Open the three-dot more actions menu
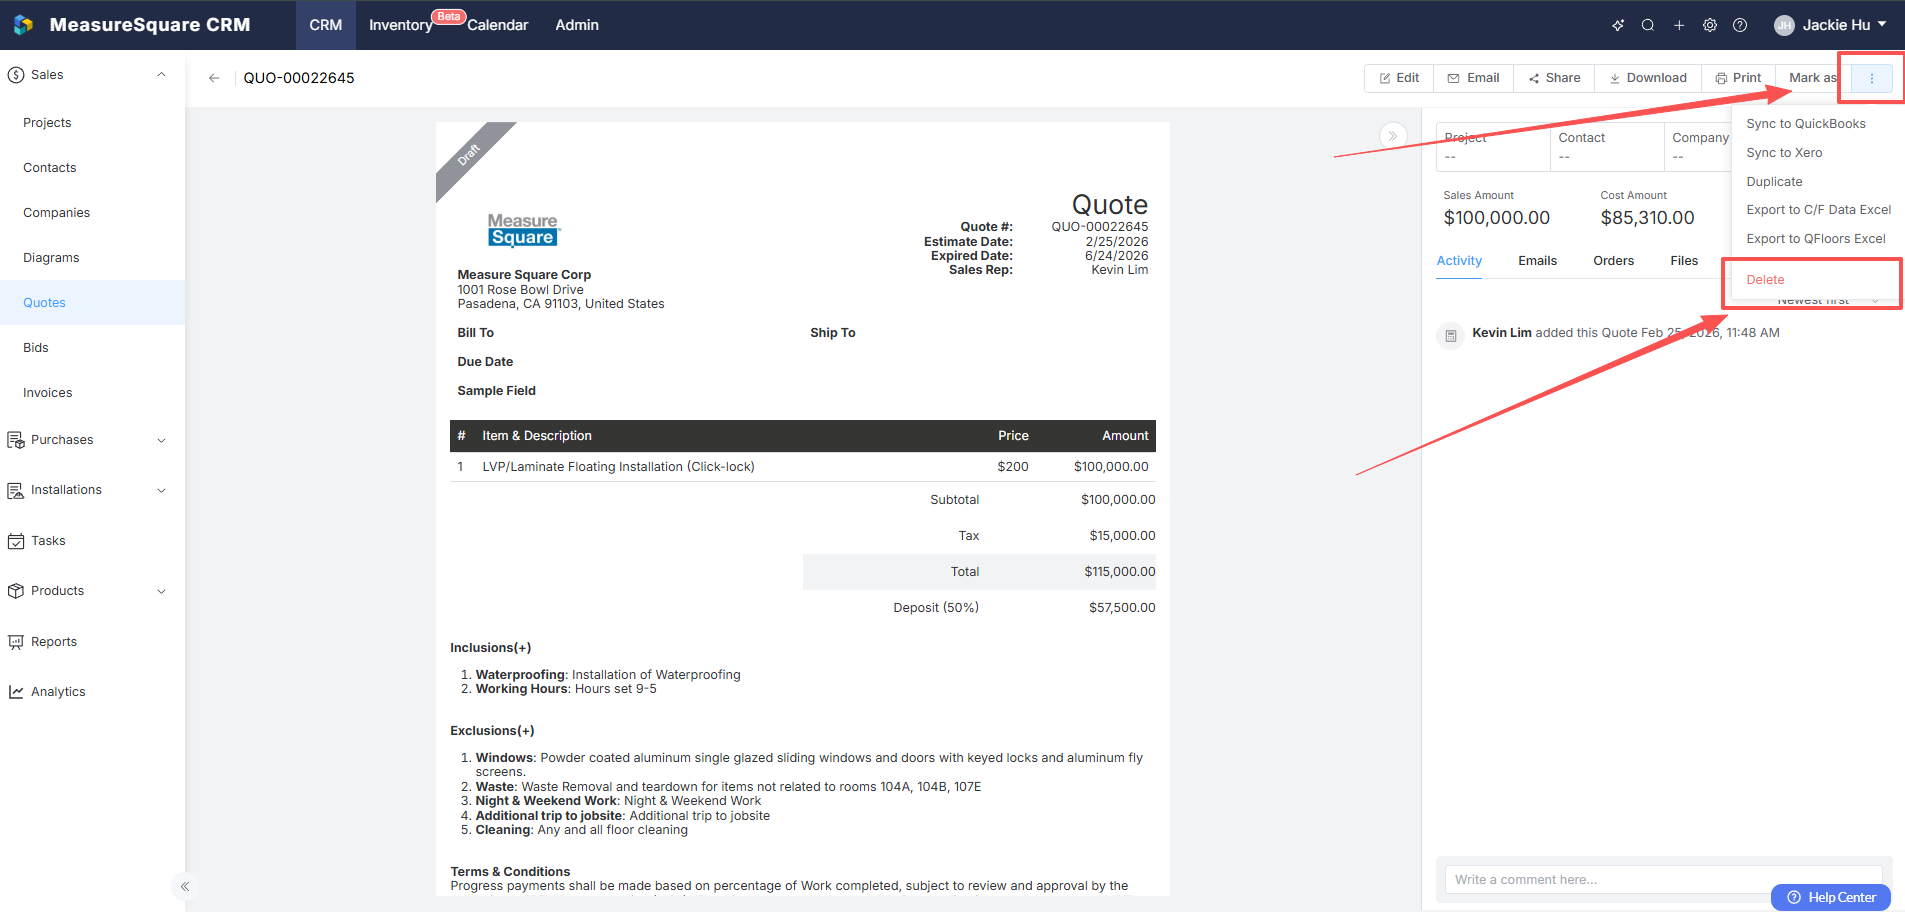Viewport: 1905px width, 912px height. pos(1872,78)
